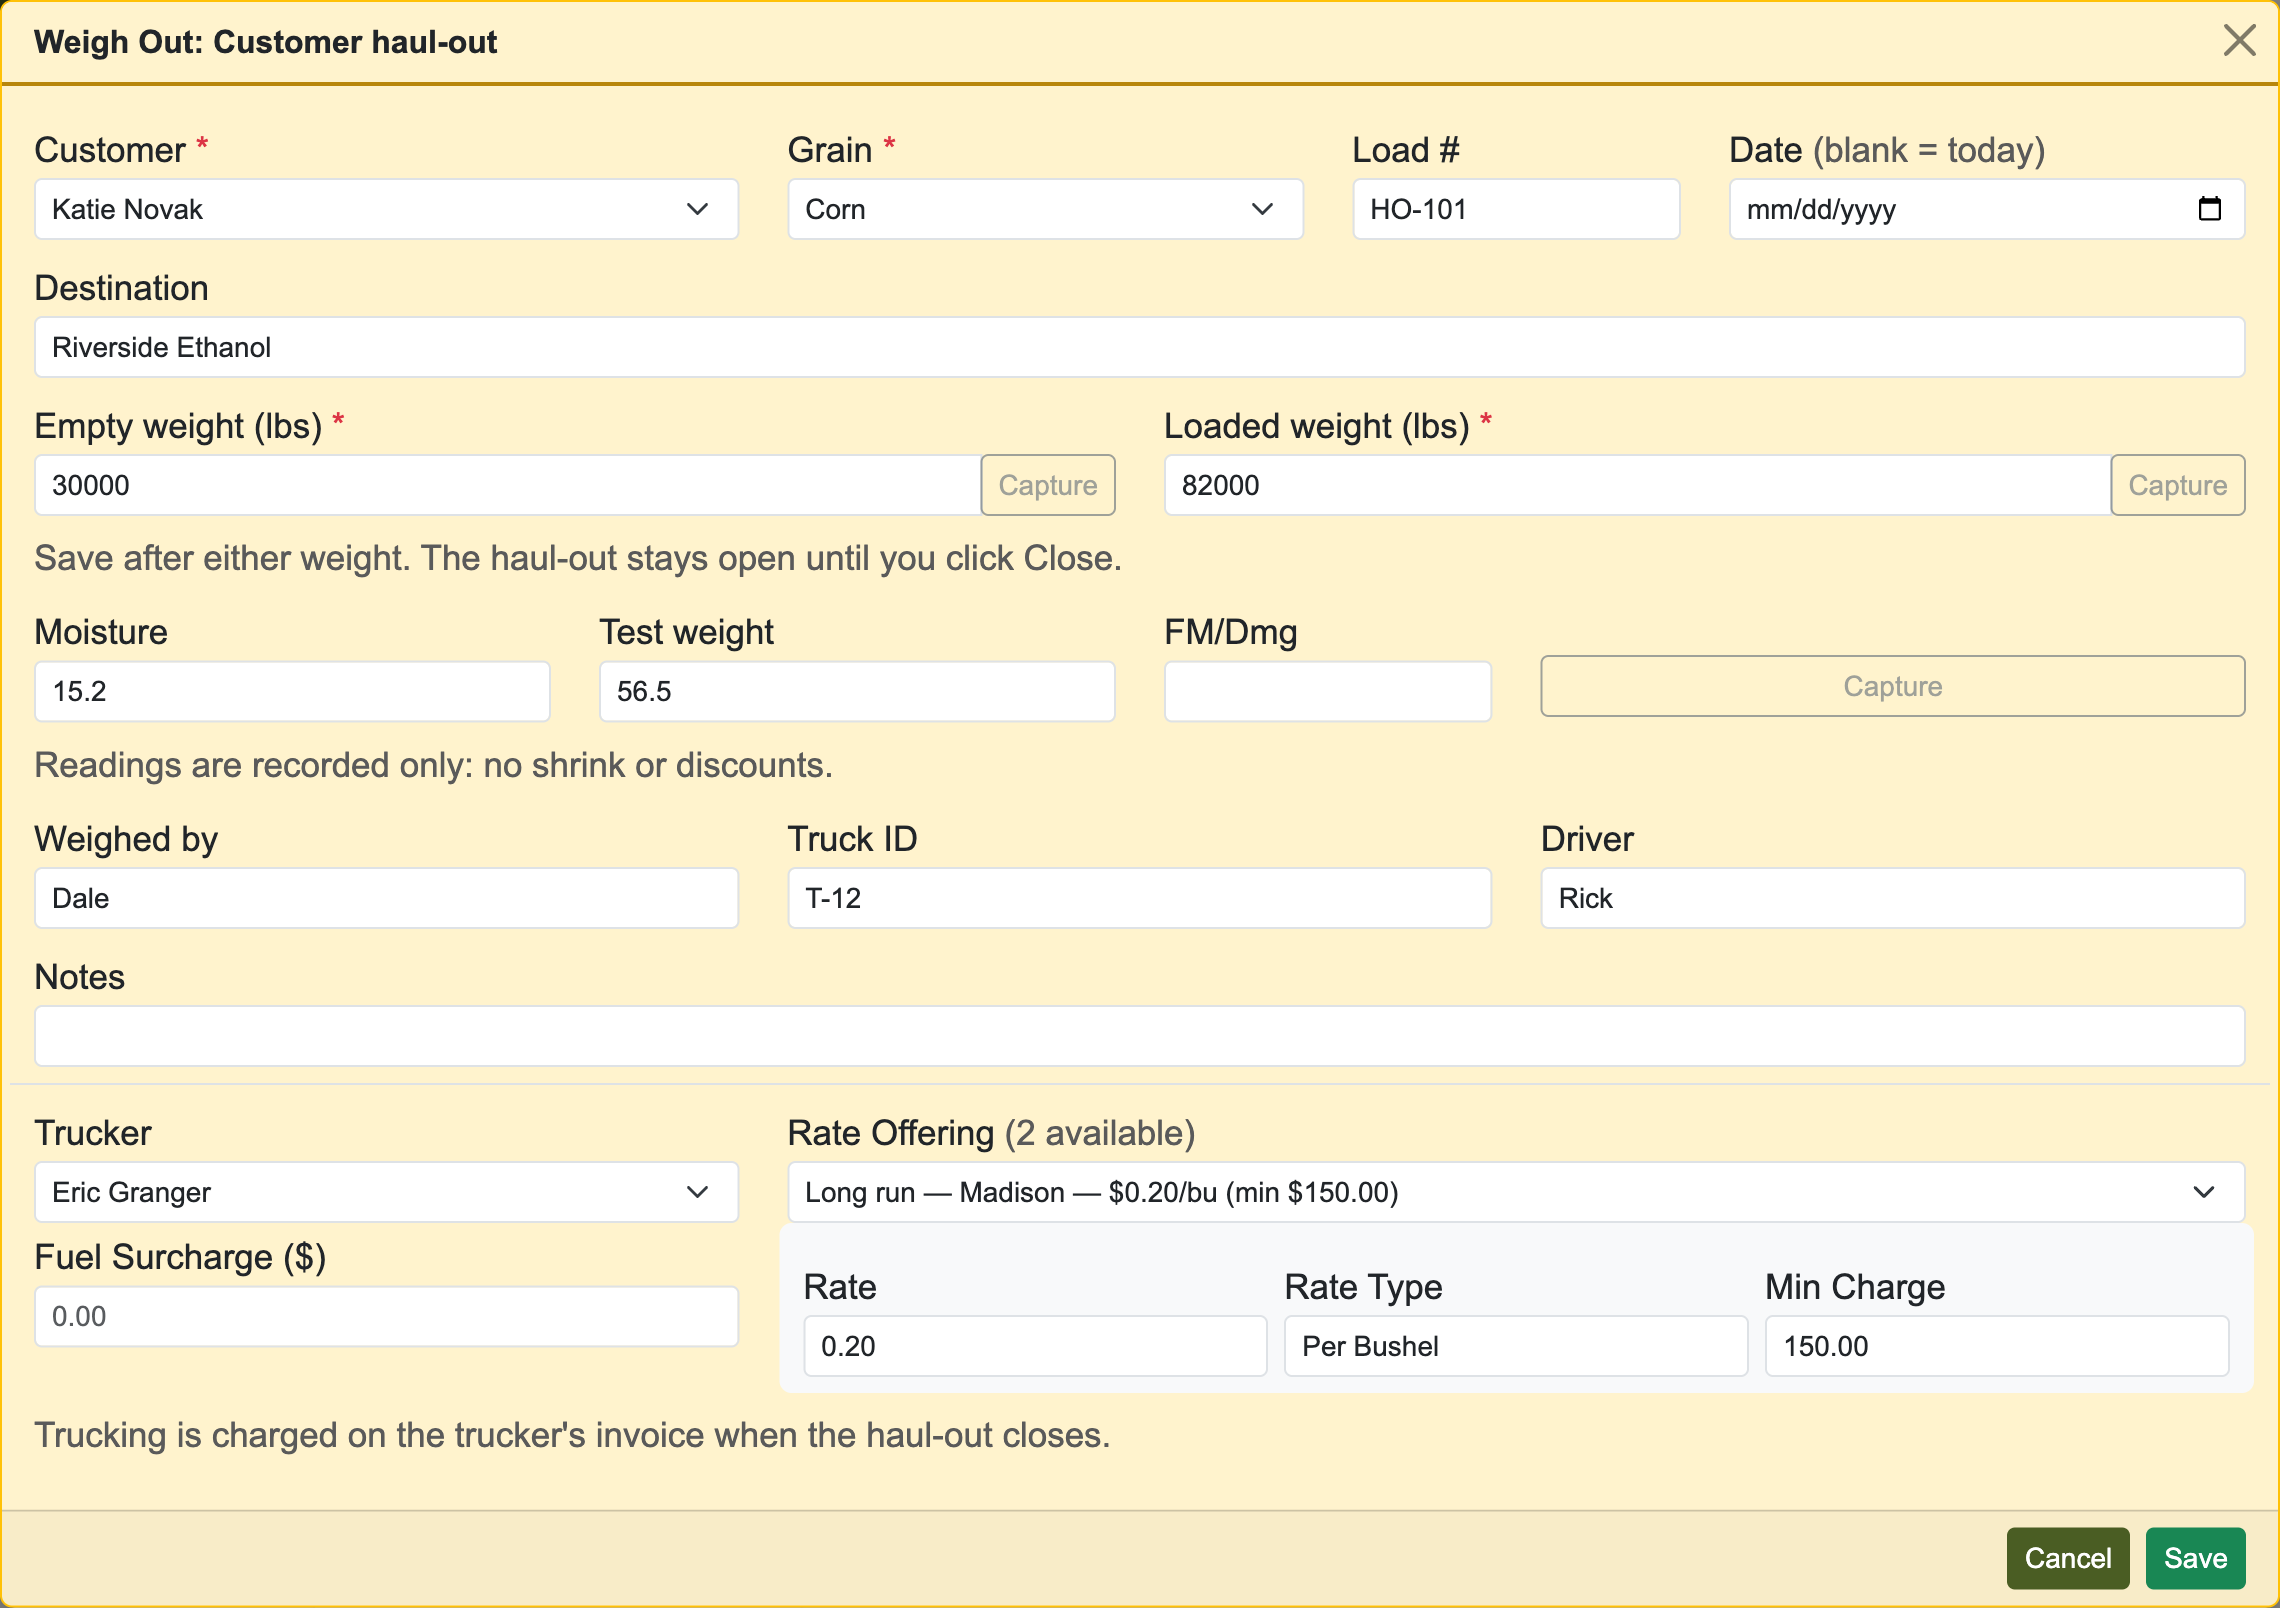
Task: Capture the empty weight from scale
Action: (1048, 485)
